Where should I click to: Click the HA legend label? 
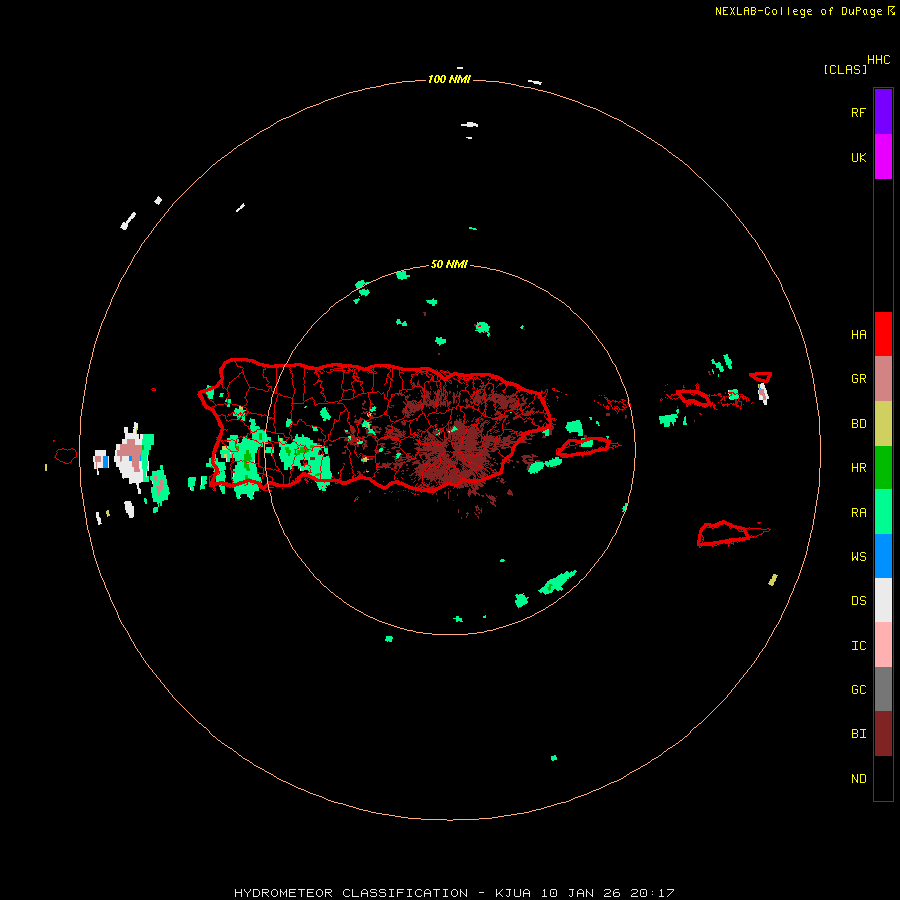tap(858, 335)
